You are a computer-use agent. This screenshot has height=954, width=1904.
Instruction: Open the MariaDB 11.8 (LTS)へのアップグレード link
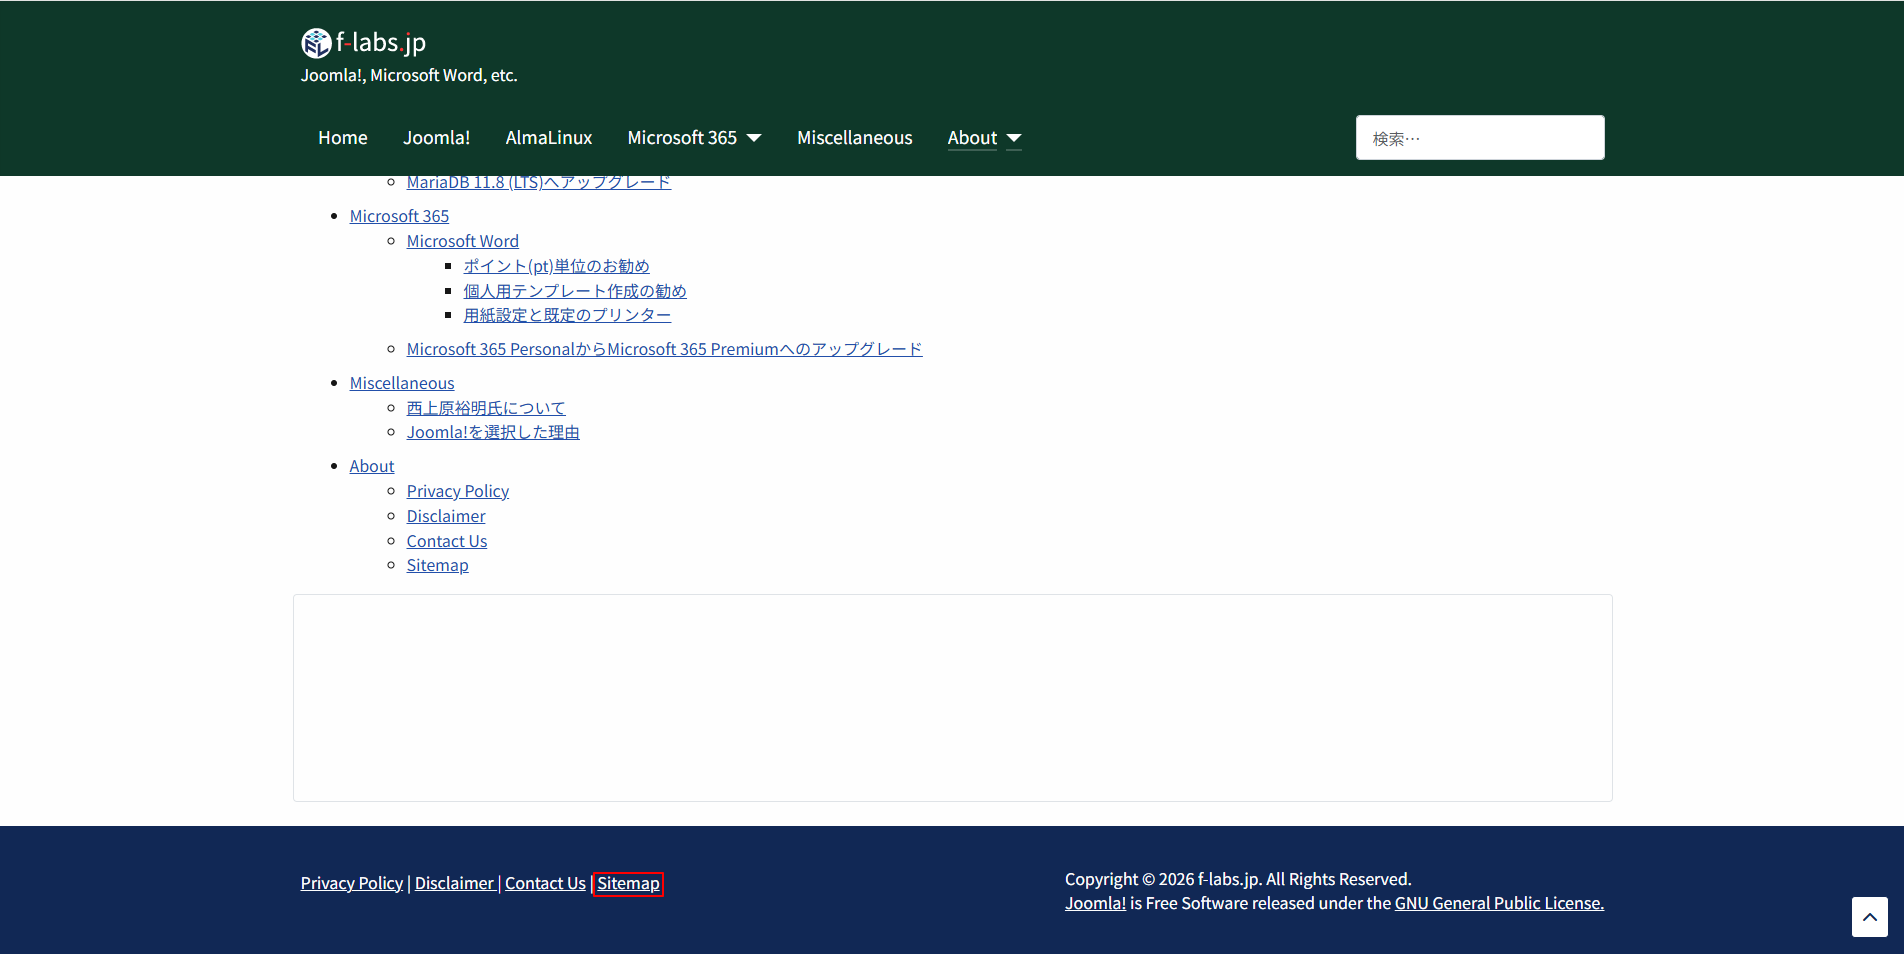pos(538,181)
